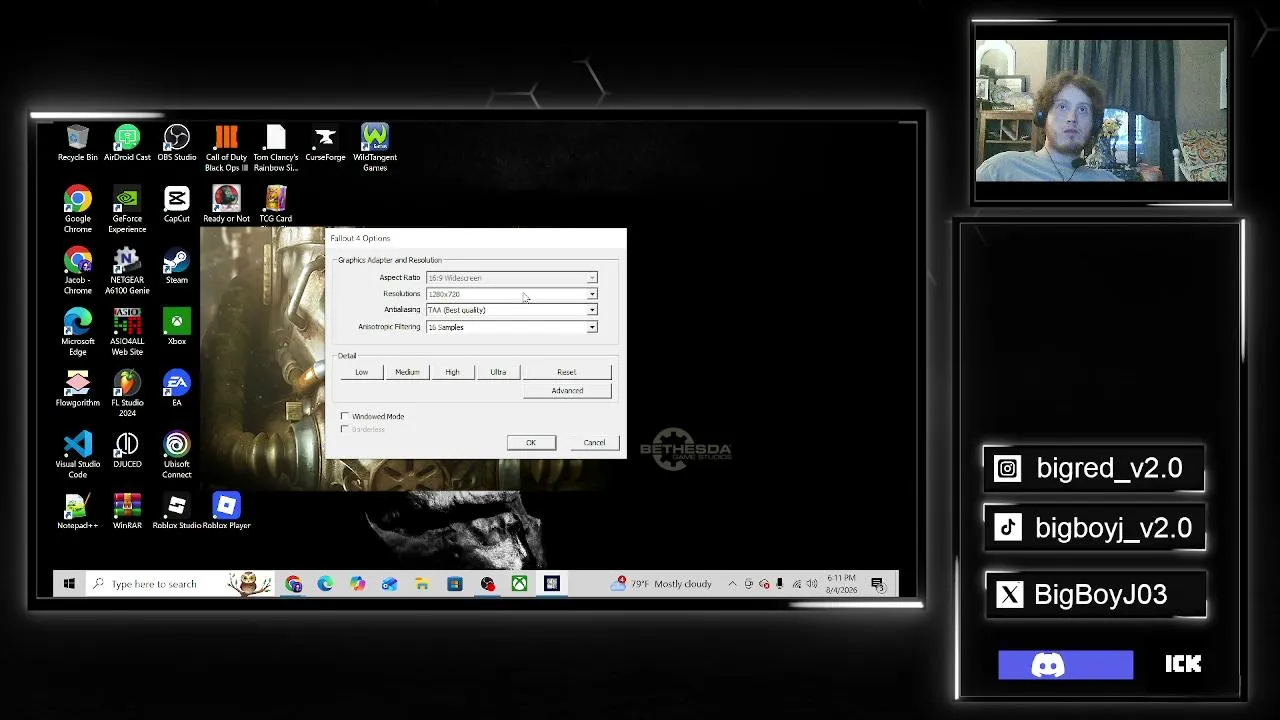Image resolution: width=1280 pixels, height=720 pixels.
Task: Select the Ultra detail preset
Action: click(498, 372)
